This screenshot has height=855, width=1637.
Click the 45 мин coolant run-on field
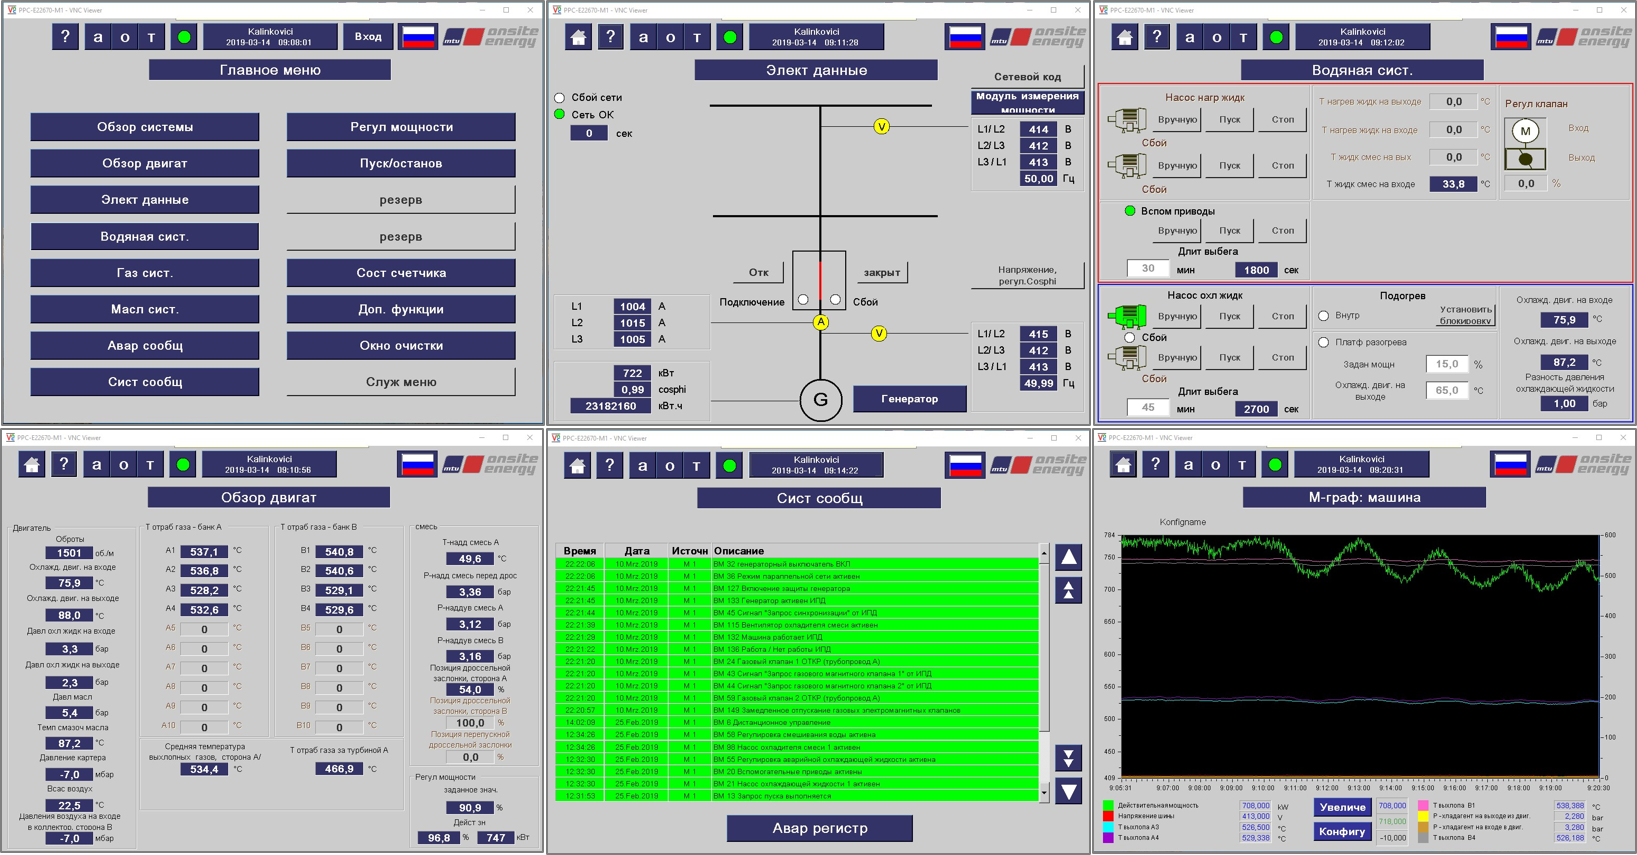(x=1148, y=408)
